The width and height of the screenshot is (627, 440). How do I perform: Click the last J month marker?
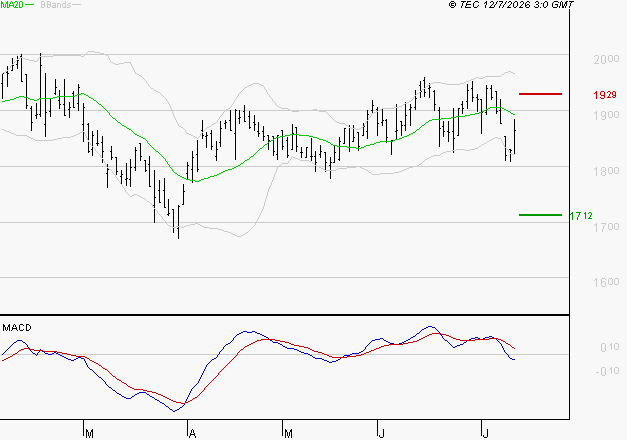[x=485, y=434]
